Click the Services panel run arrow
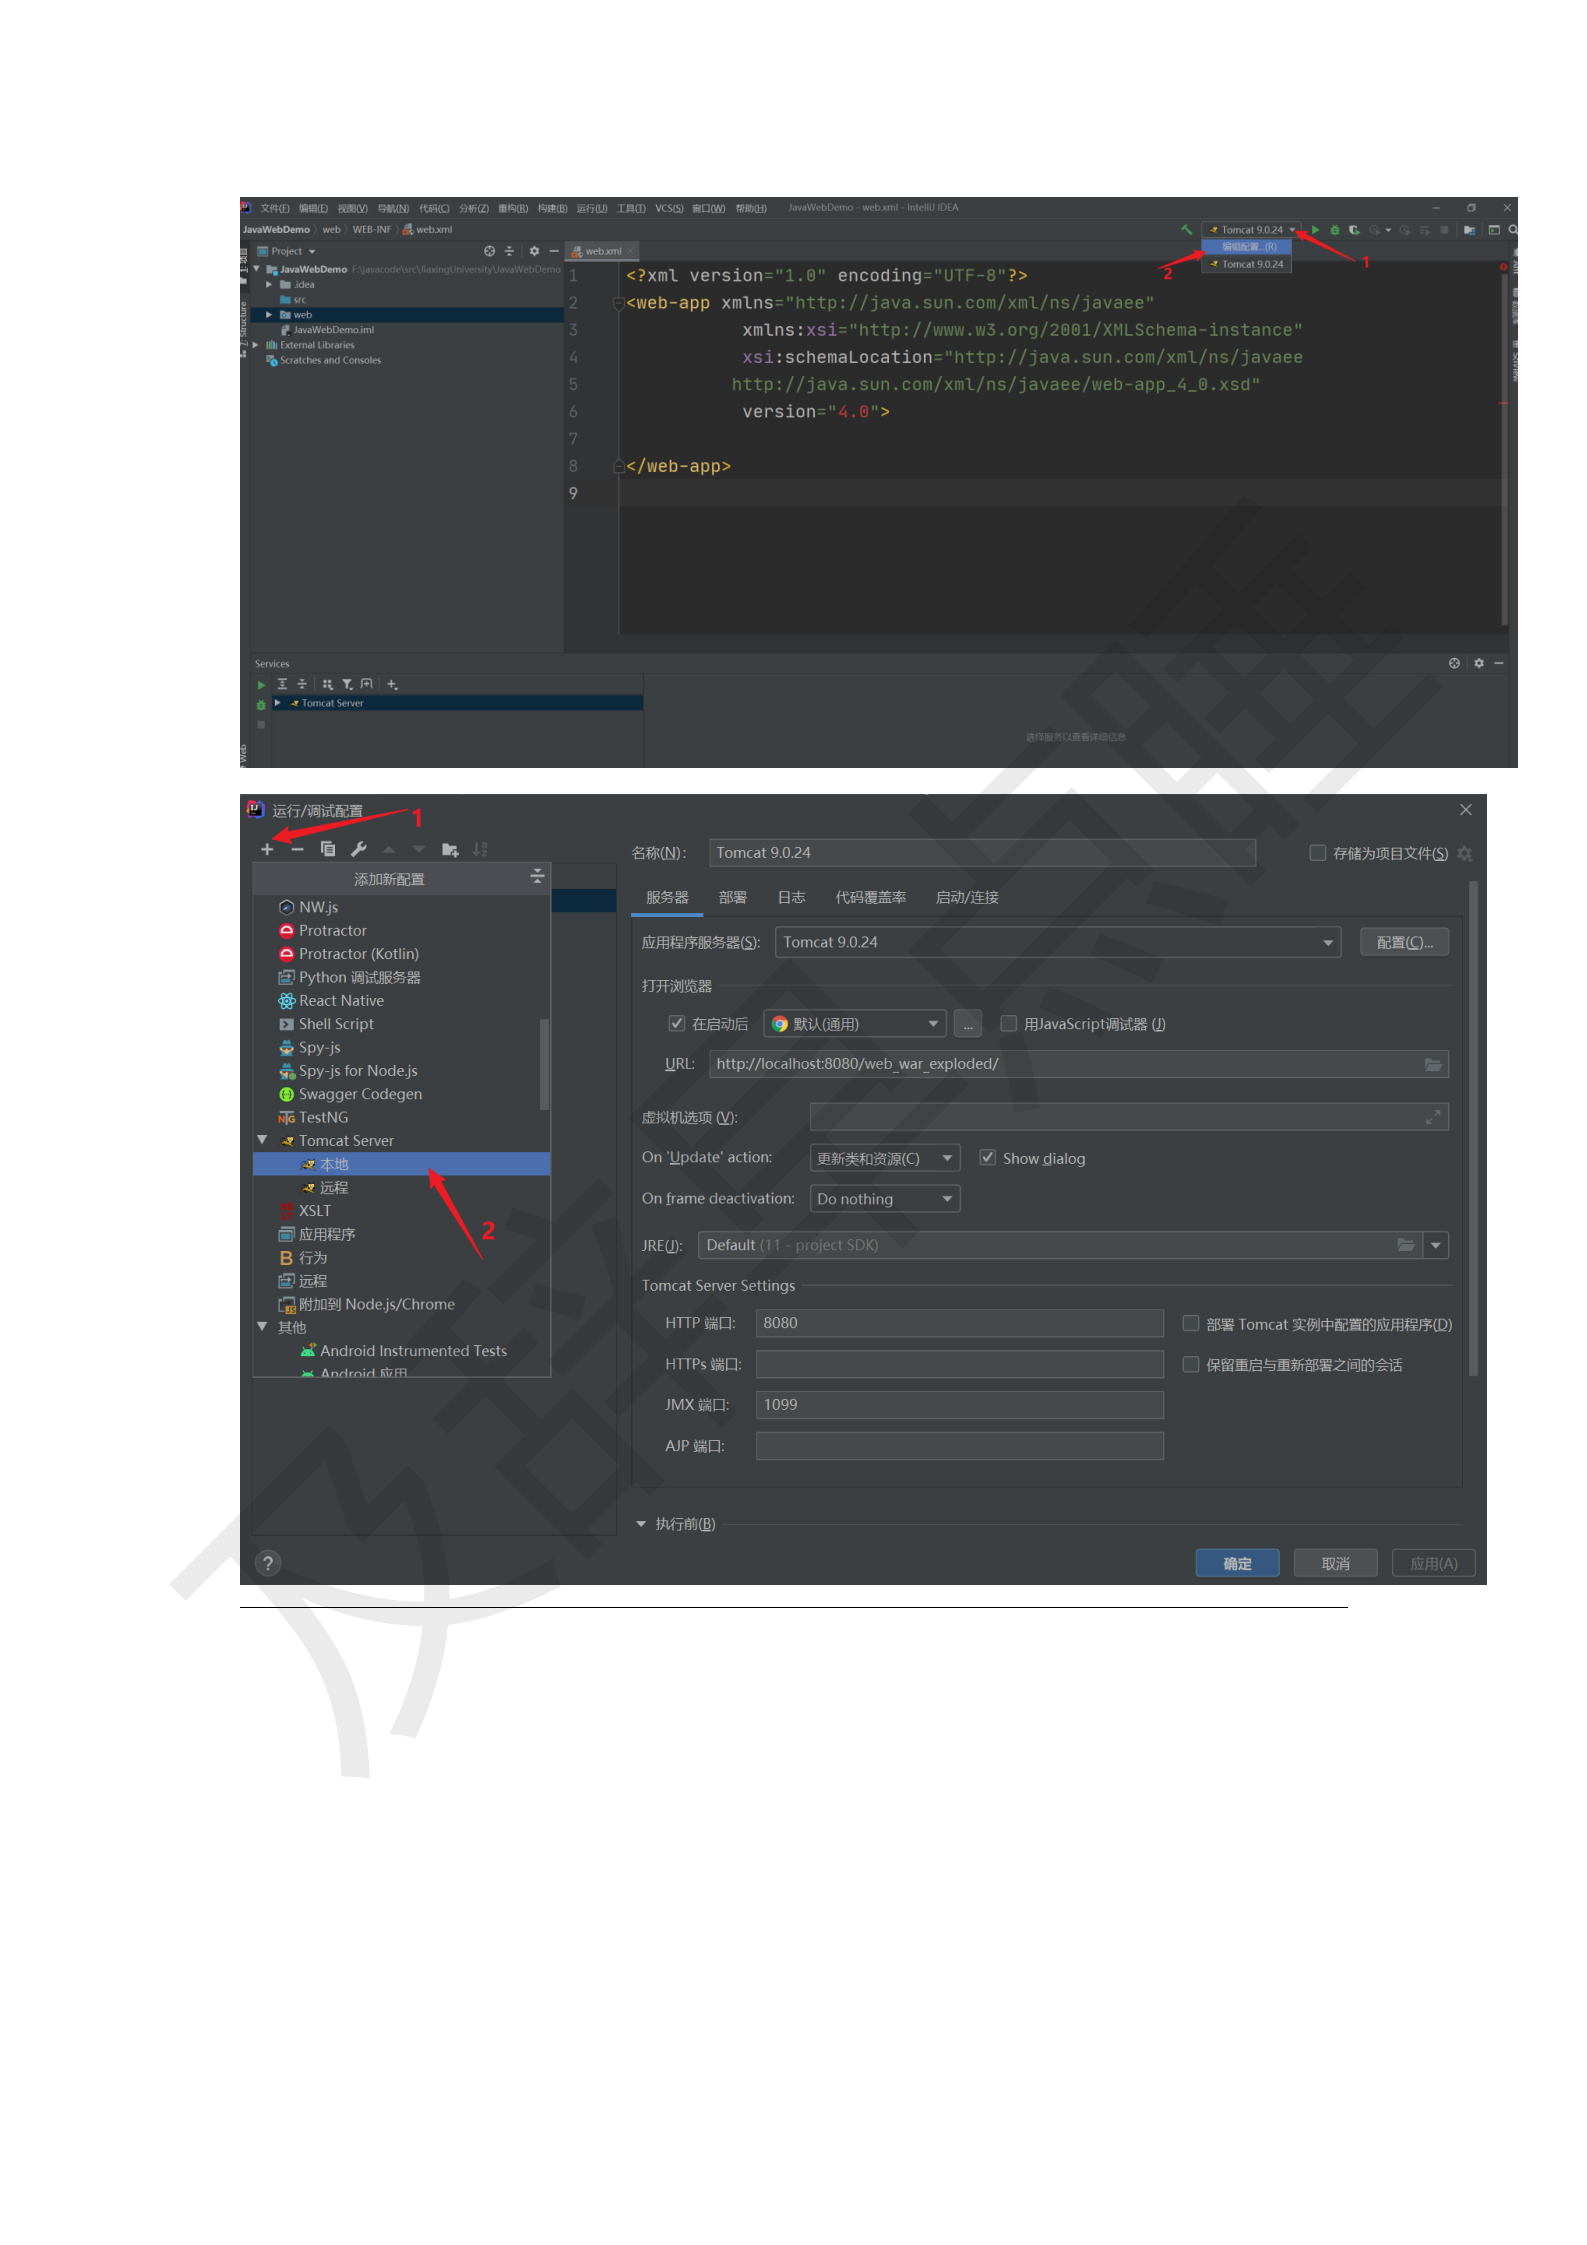Image resolution: width=1587 pixels, height=2245 pixels. coord(261,685)
